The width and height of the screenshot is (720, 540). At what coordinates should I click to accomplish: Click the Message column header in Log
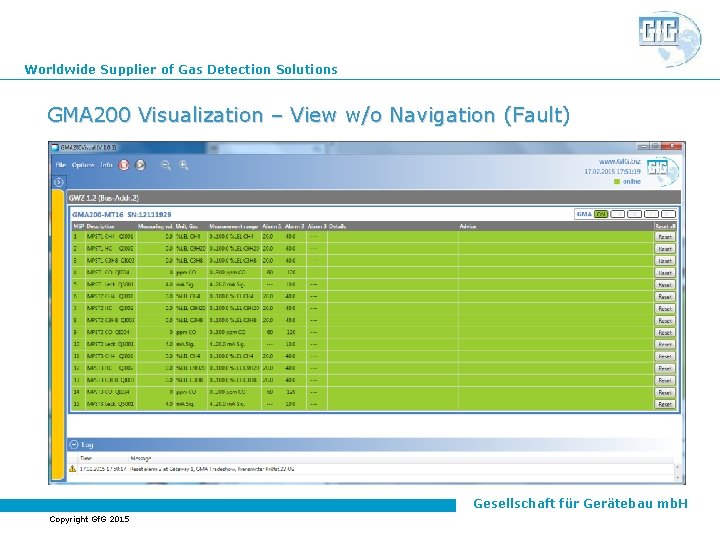141,458
